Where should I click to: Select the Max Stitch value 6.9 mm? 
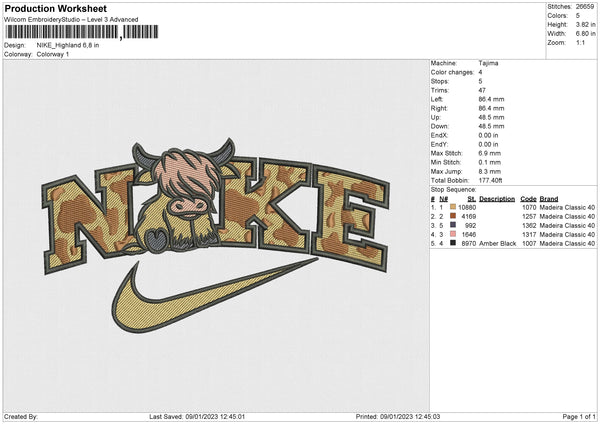[489, 153]
